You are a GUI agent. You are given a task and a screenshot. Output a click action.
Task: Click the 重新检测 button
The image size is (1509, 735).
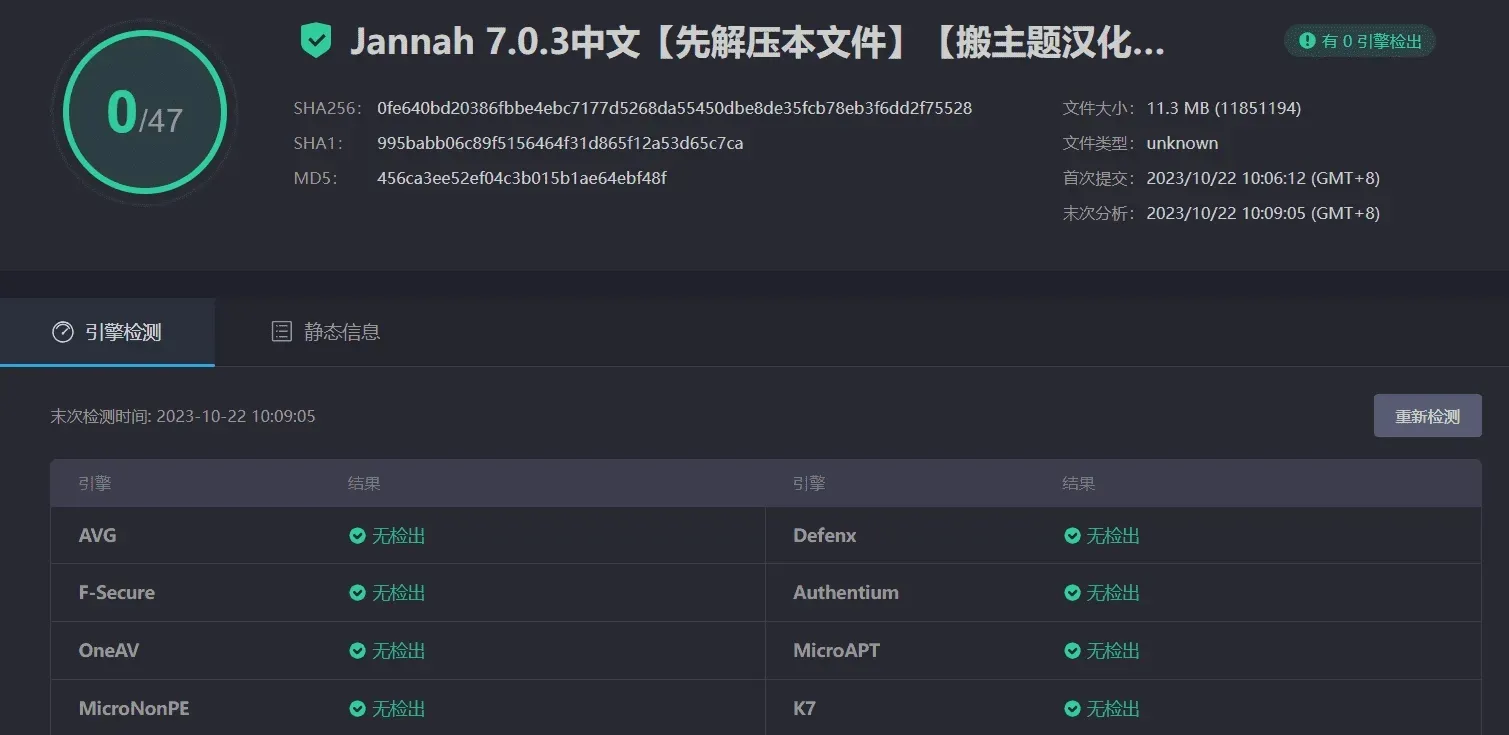1427,416
